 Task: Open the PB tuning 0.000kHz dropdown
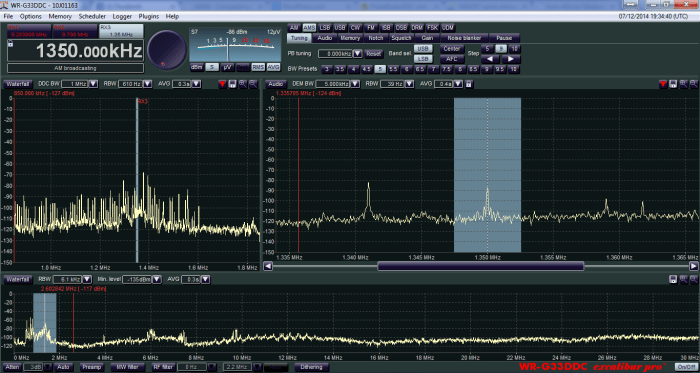358,54
